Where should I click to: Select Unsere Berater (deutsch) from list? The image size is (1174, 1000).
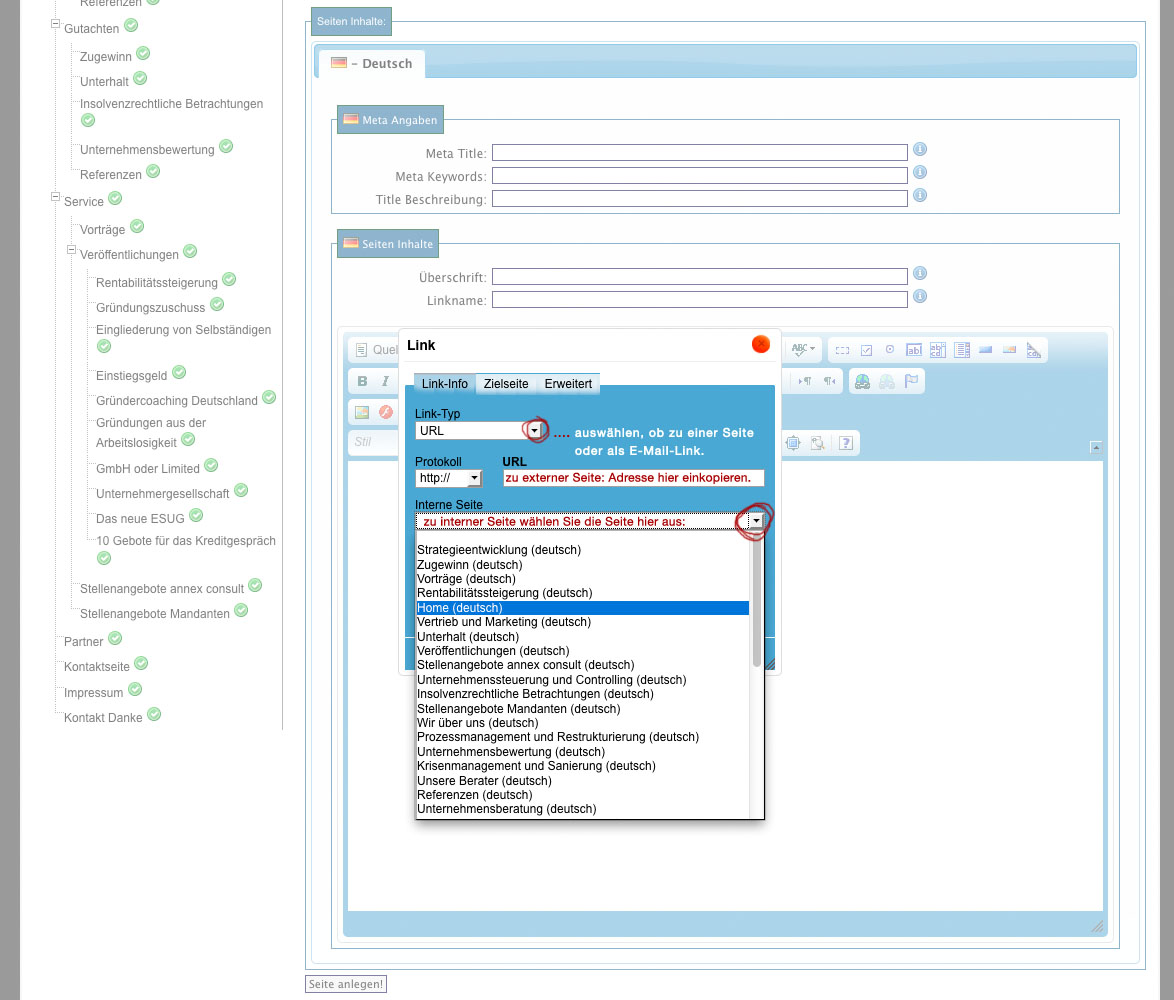(x=484, y=780)
